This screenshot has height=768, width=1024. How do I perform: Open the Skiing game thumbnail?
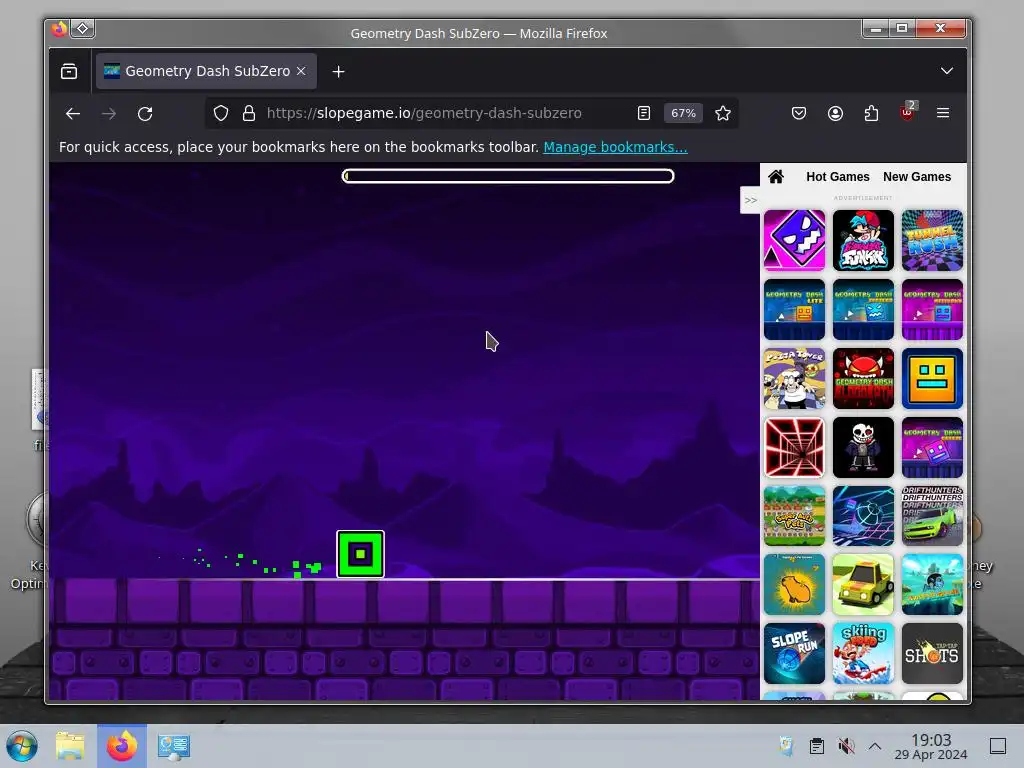863,653
